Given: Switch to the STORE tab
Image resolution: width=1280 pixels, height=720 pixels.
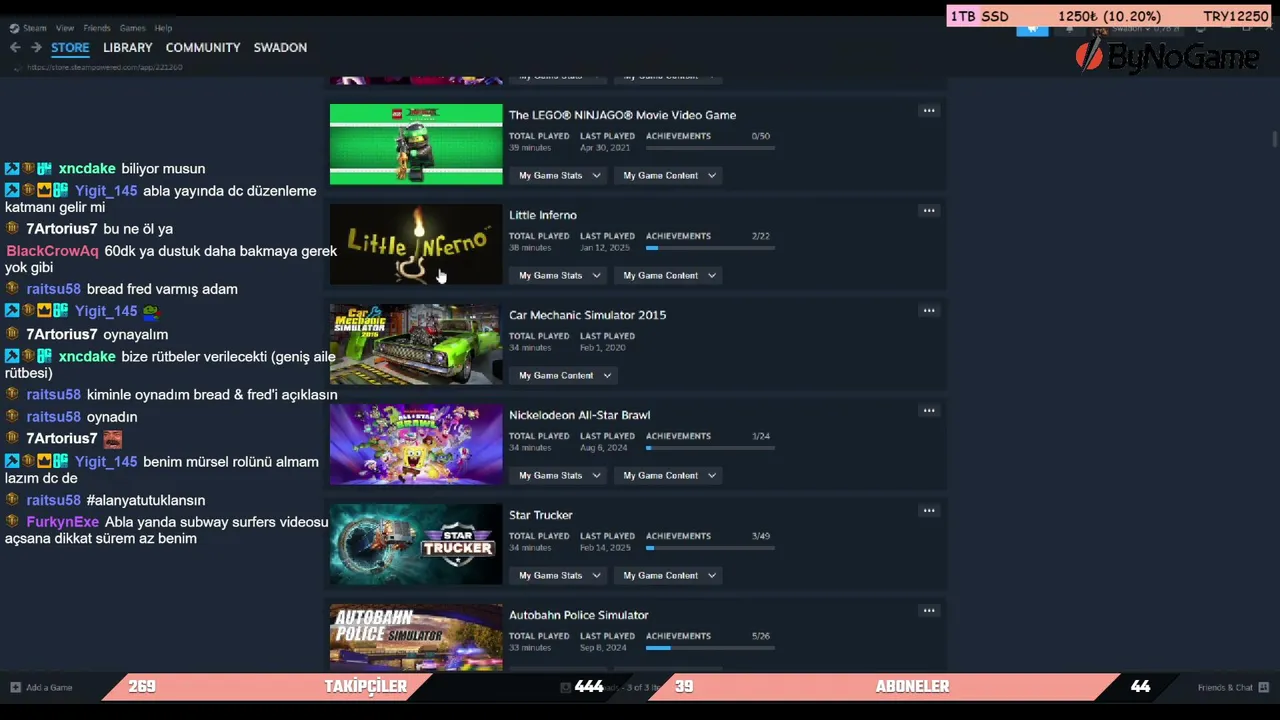Looking at the screenshot, I should (x=70, y=47).
